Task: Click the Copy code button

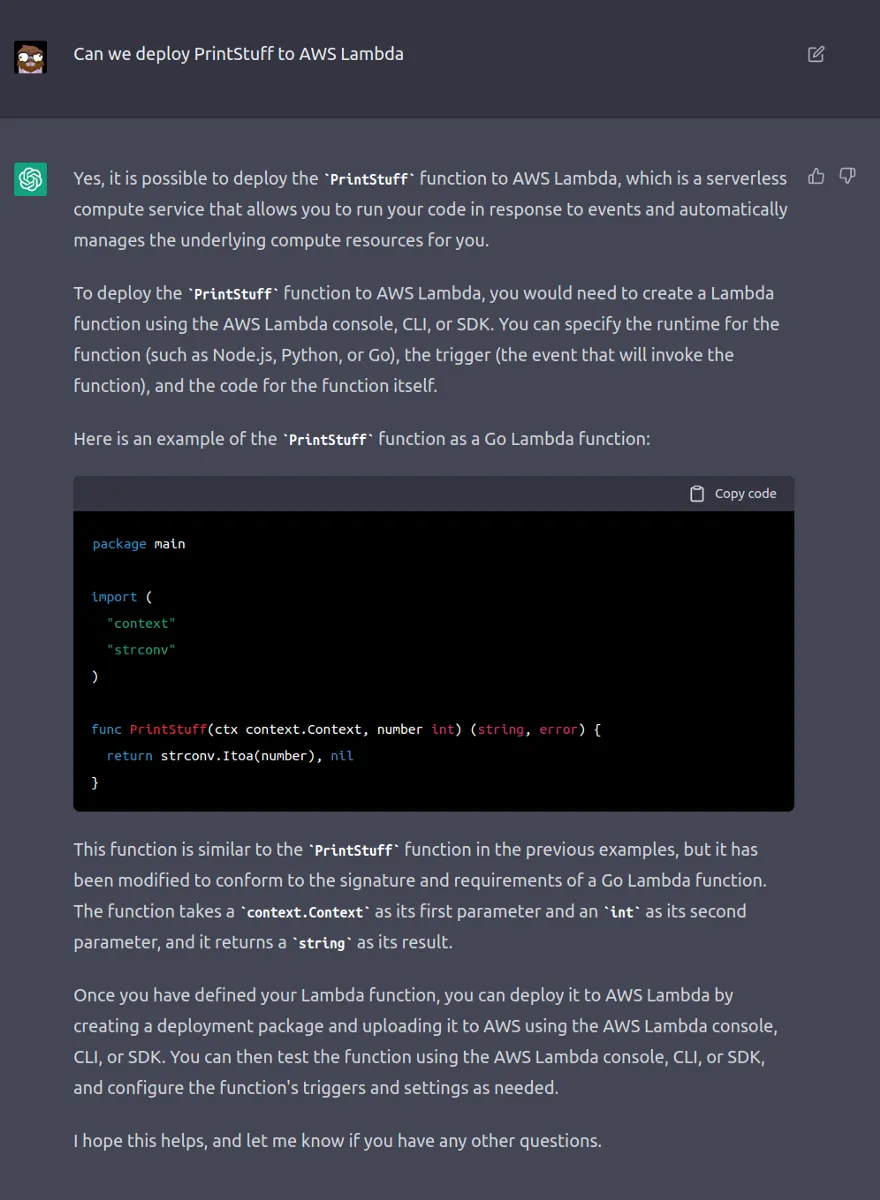Action: [733, 492]
